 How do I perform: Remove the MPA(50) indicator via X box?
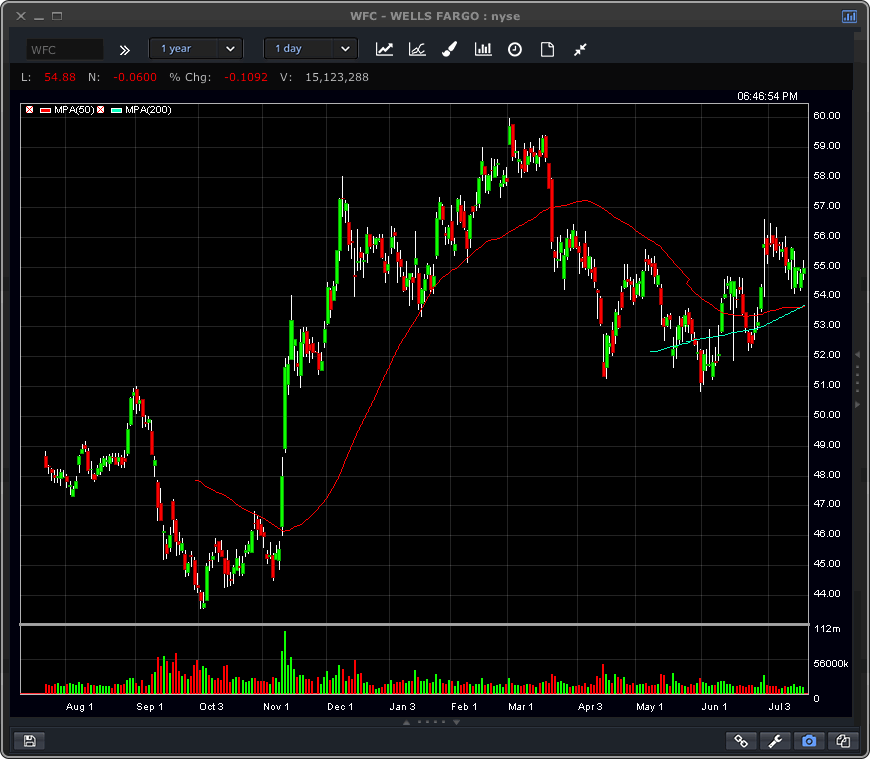[29, 110]
